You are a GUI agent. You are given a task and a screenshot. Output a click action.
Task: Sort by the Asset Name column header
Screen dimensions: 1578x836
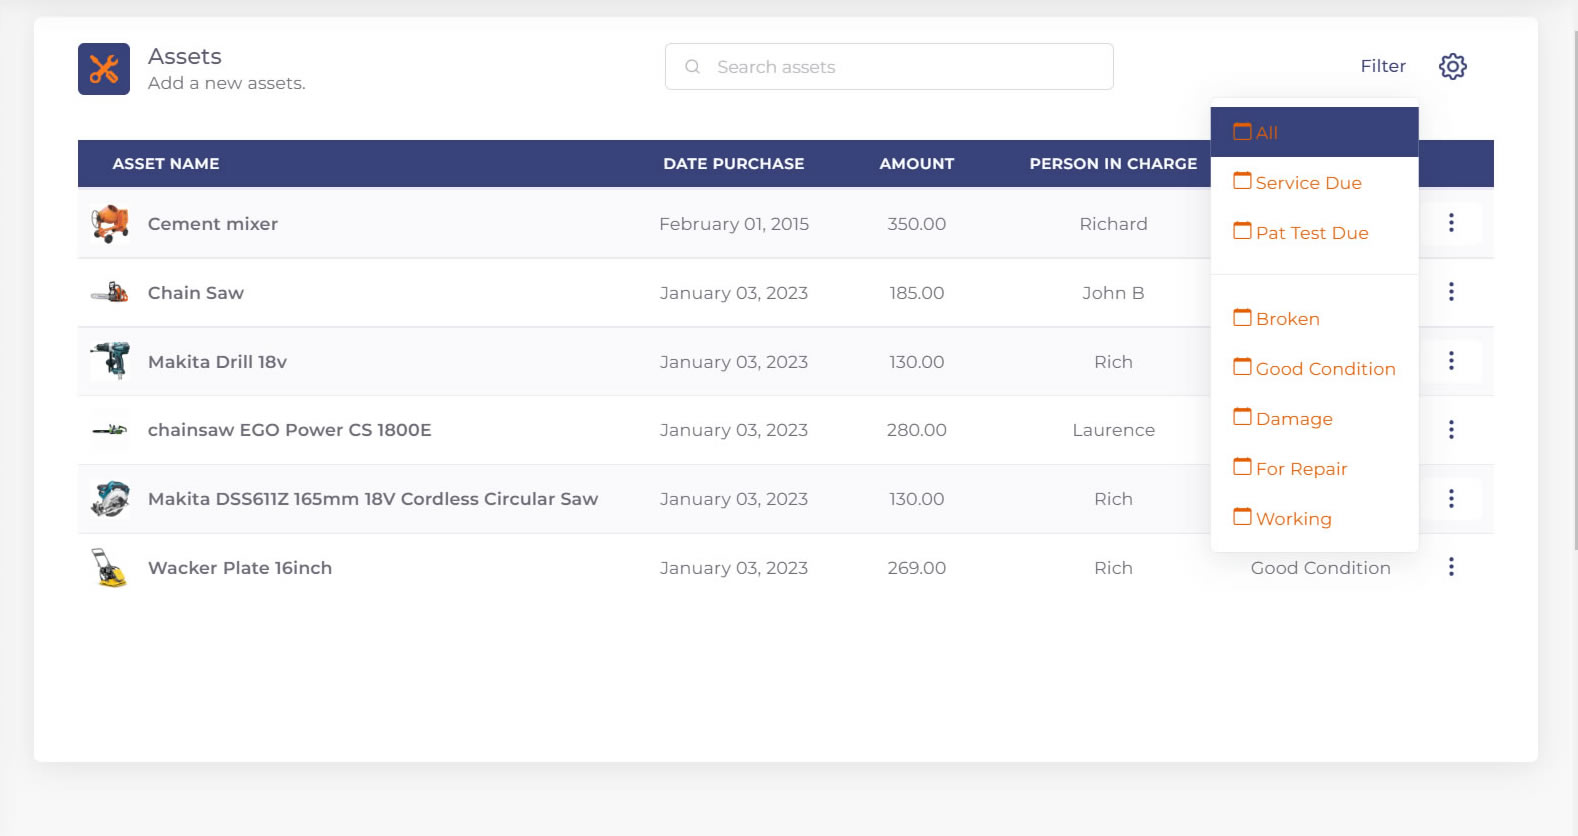point(166,163)
